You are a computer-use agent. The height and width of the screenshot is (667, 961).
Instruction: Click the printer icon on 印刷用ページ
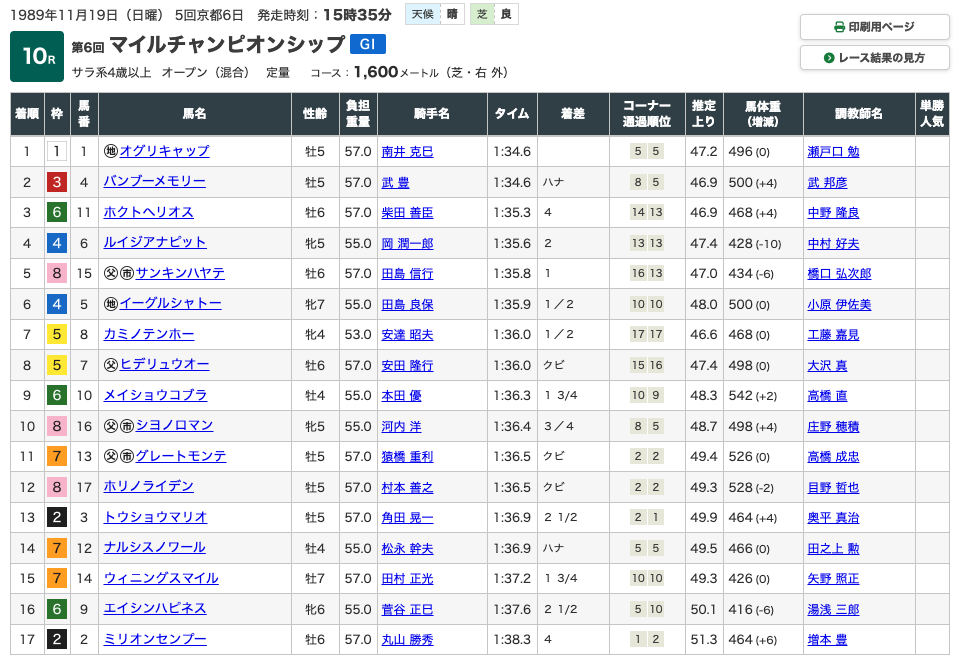coord(839,27)
